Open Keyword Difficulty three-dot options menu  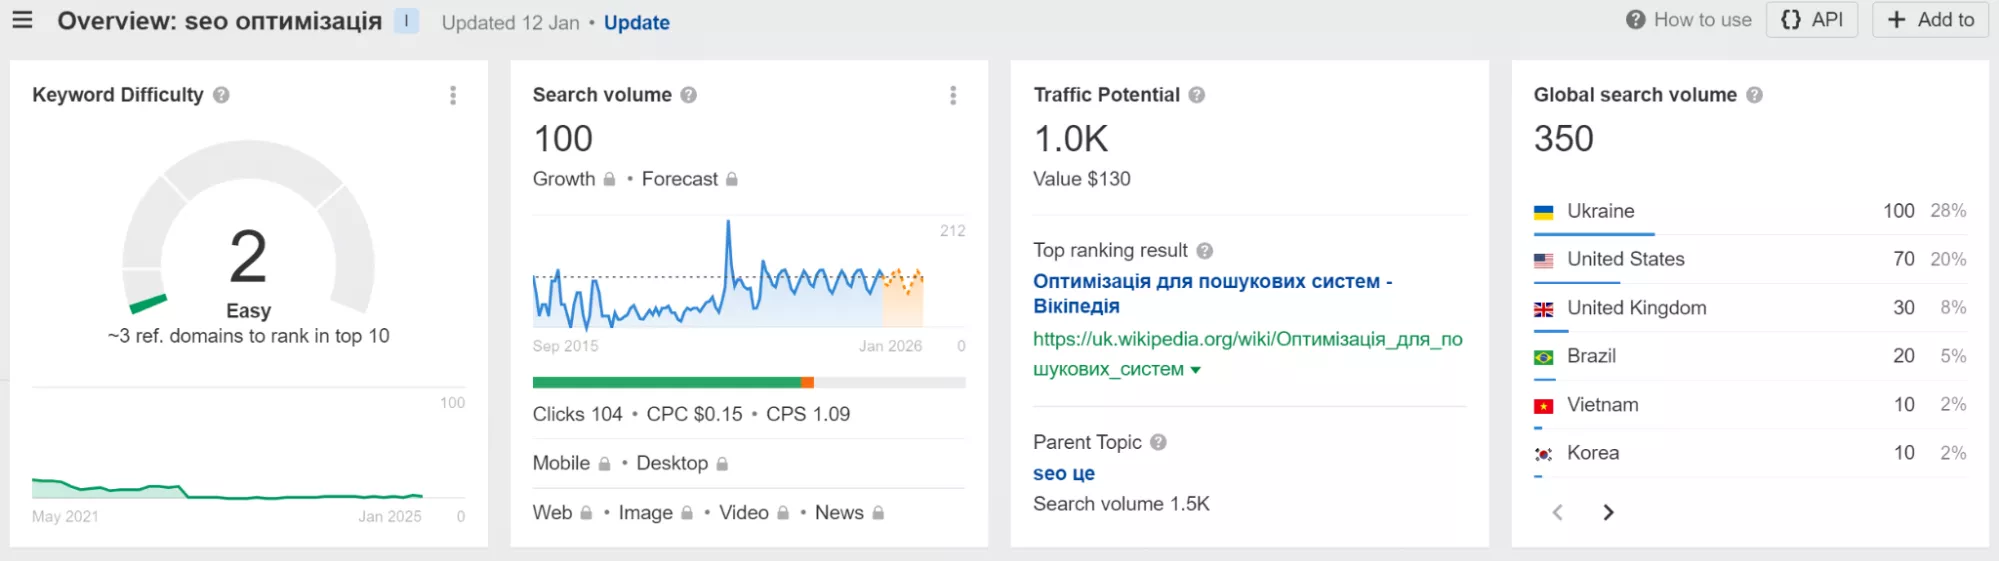tap(453, 95)
